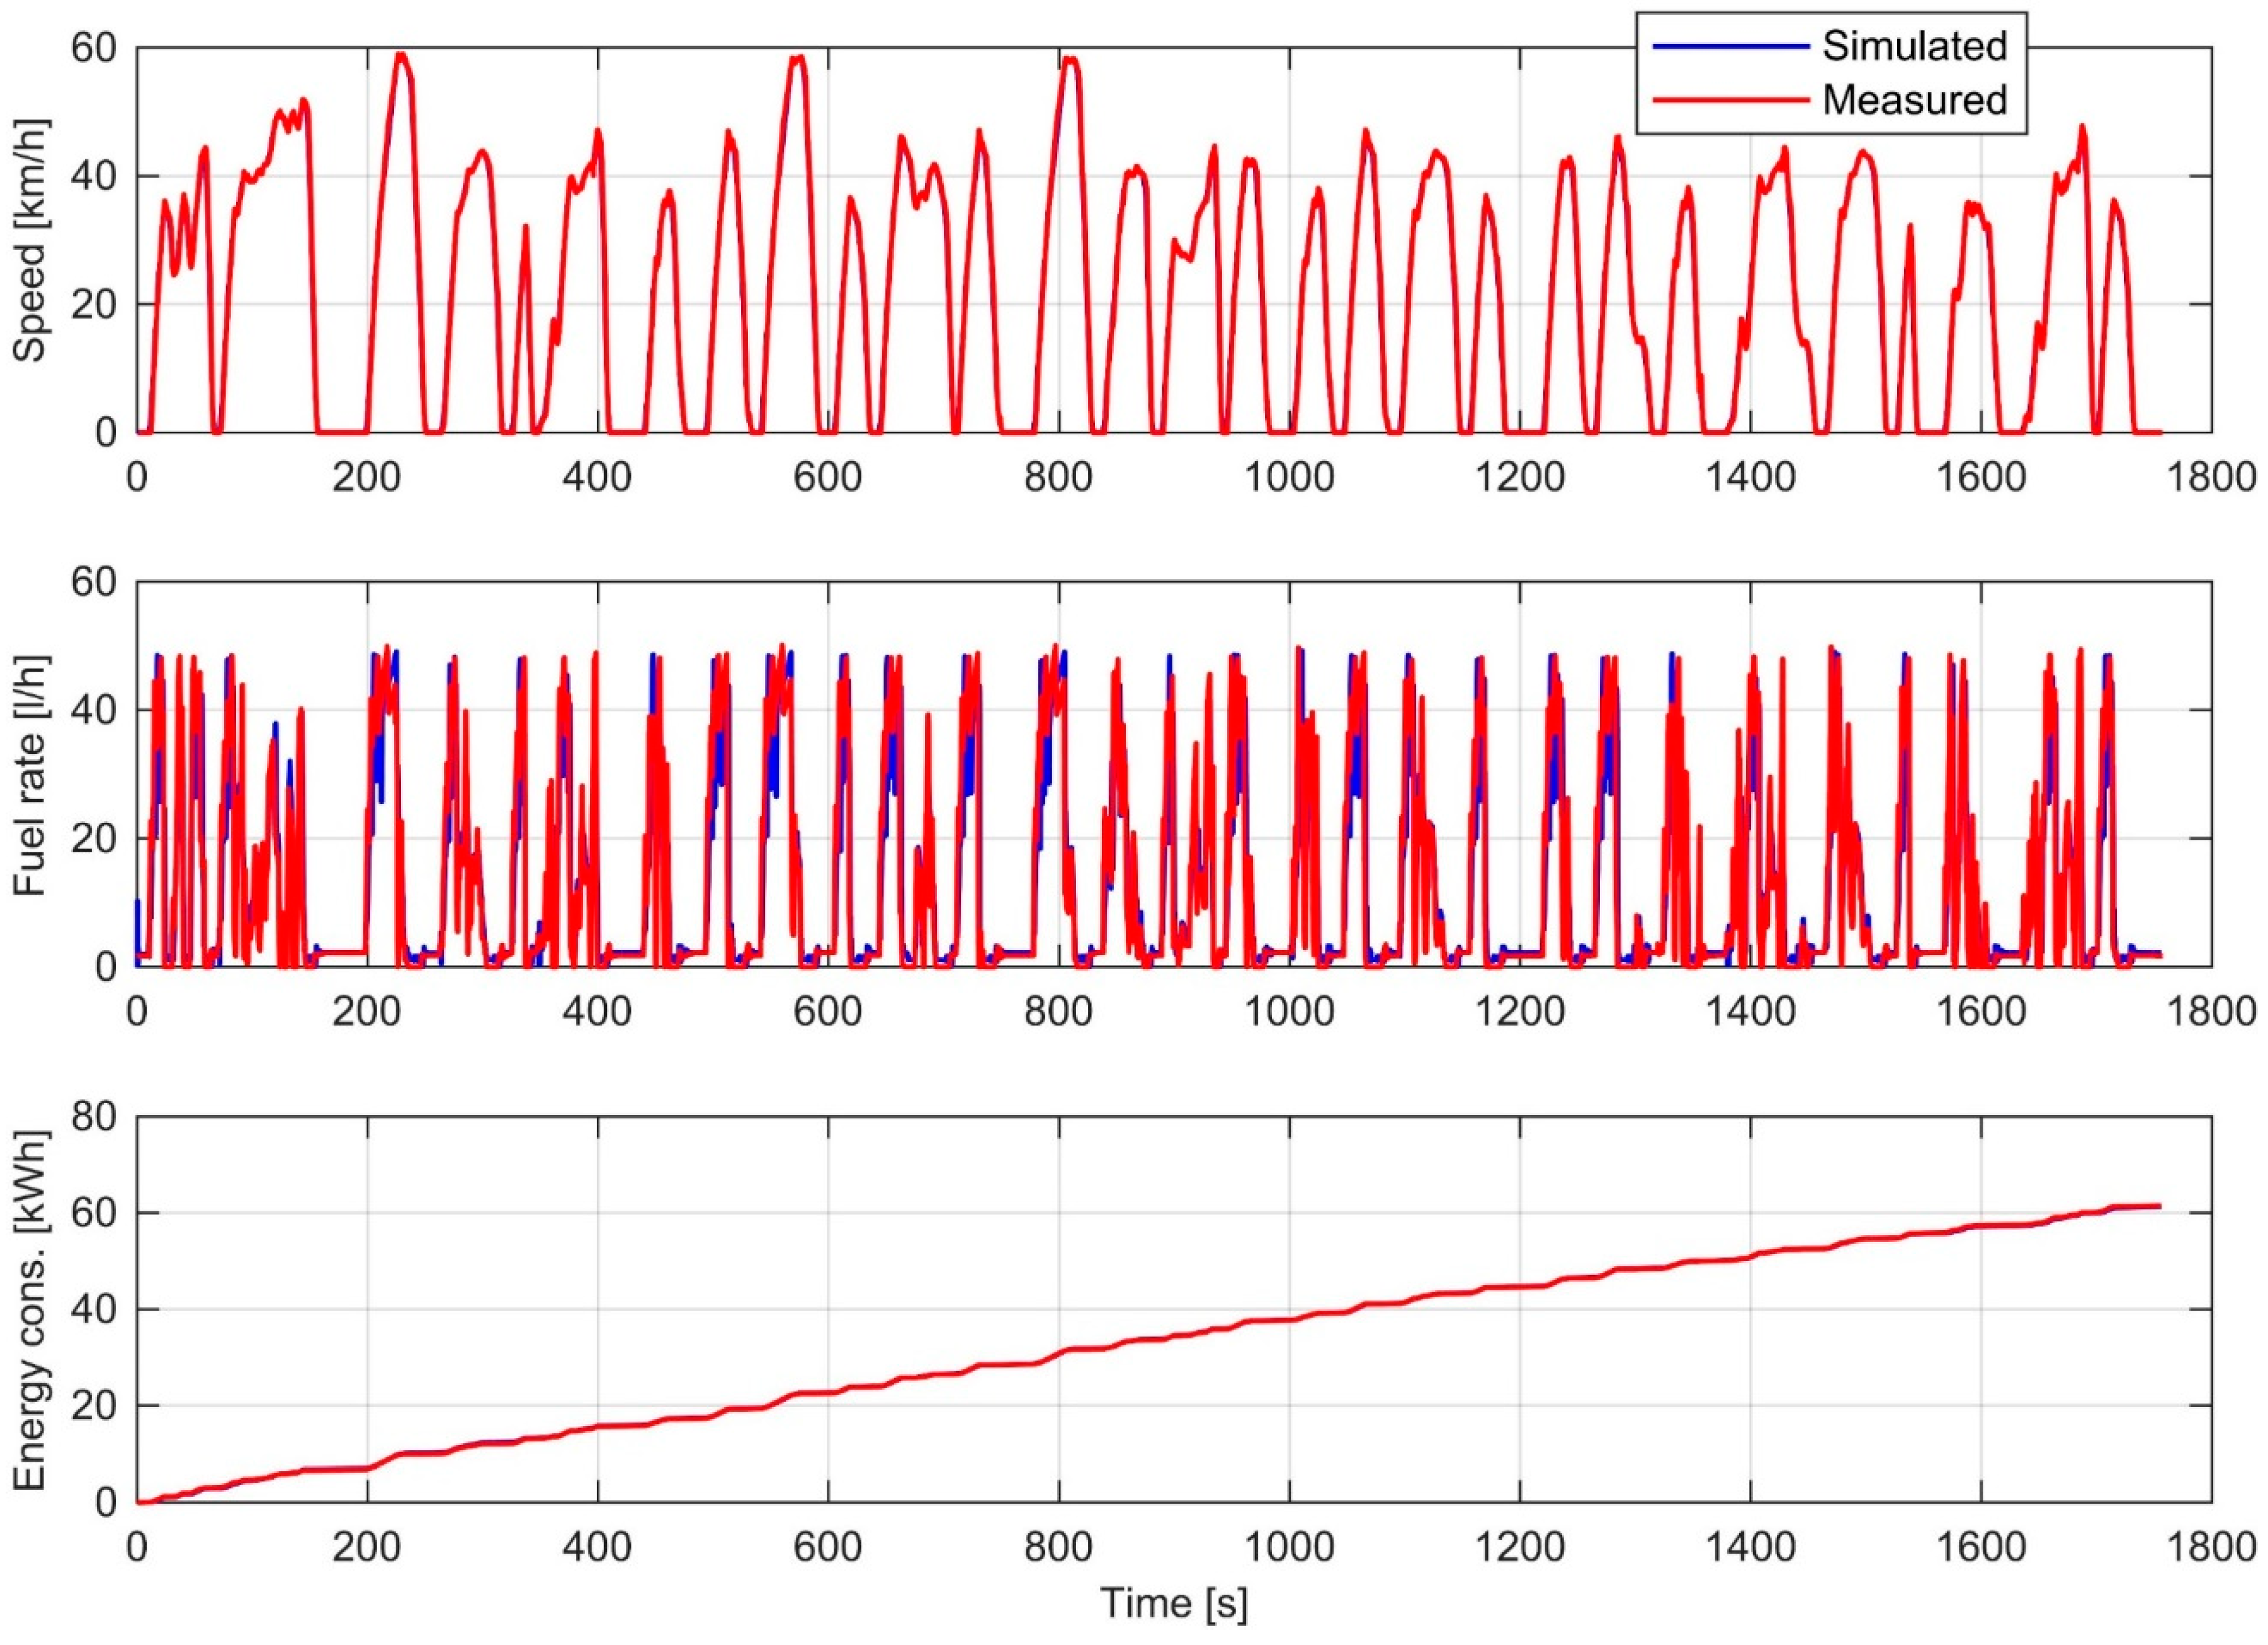Image resolution: width=2268 pixels, height=1645 pixels.
Task: Click the speed peak near 810 seconds
Action: pos(1070,58)
